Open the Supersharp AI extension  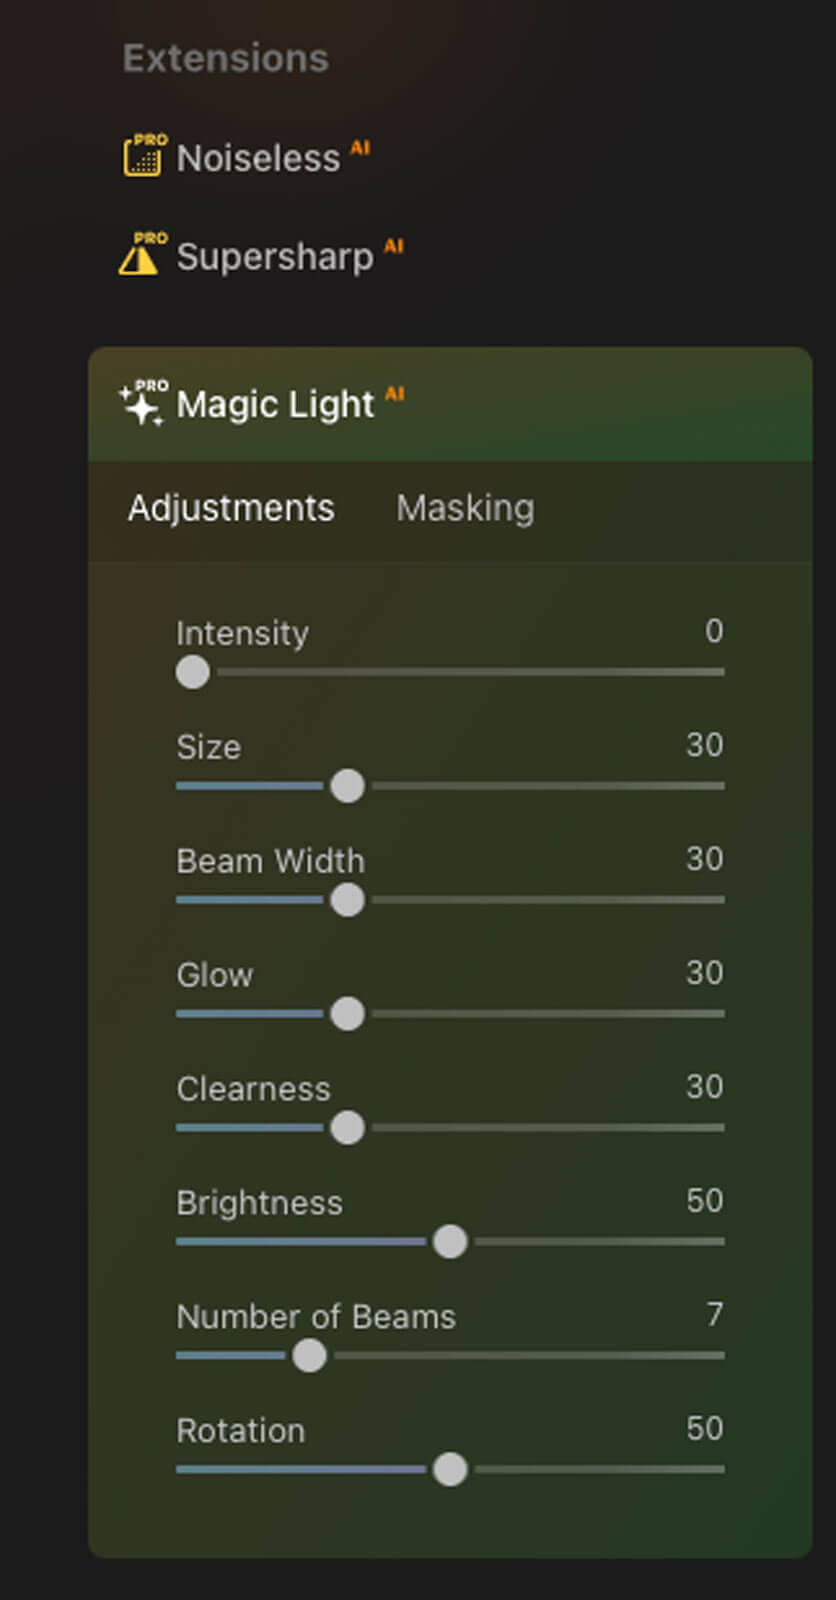coord(275,256)
